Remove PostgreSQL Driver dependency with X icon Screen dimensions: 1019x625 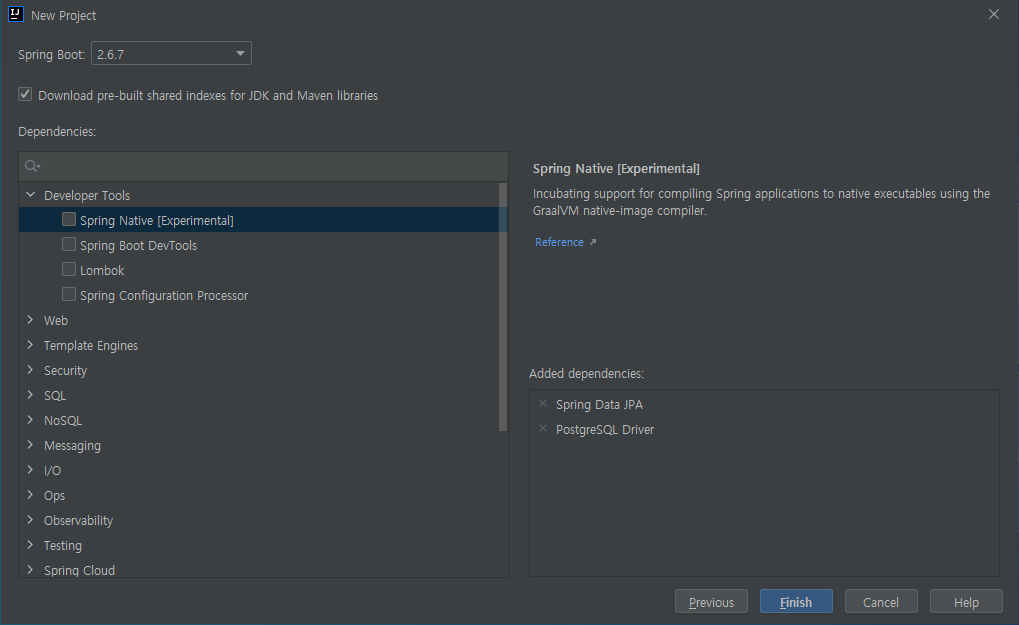coord(543,429)
